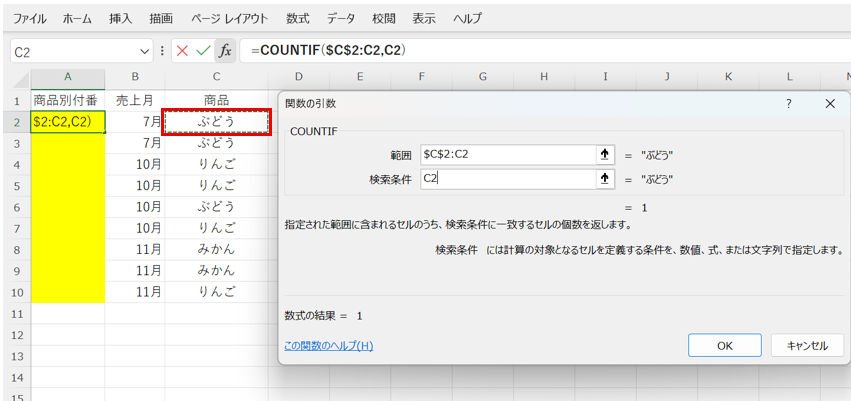Open the ファイル menu tab

[x=29, y=18]
